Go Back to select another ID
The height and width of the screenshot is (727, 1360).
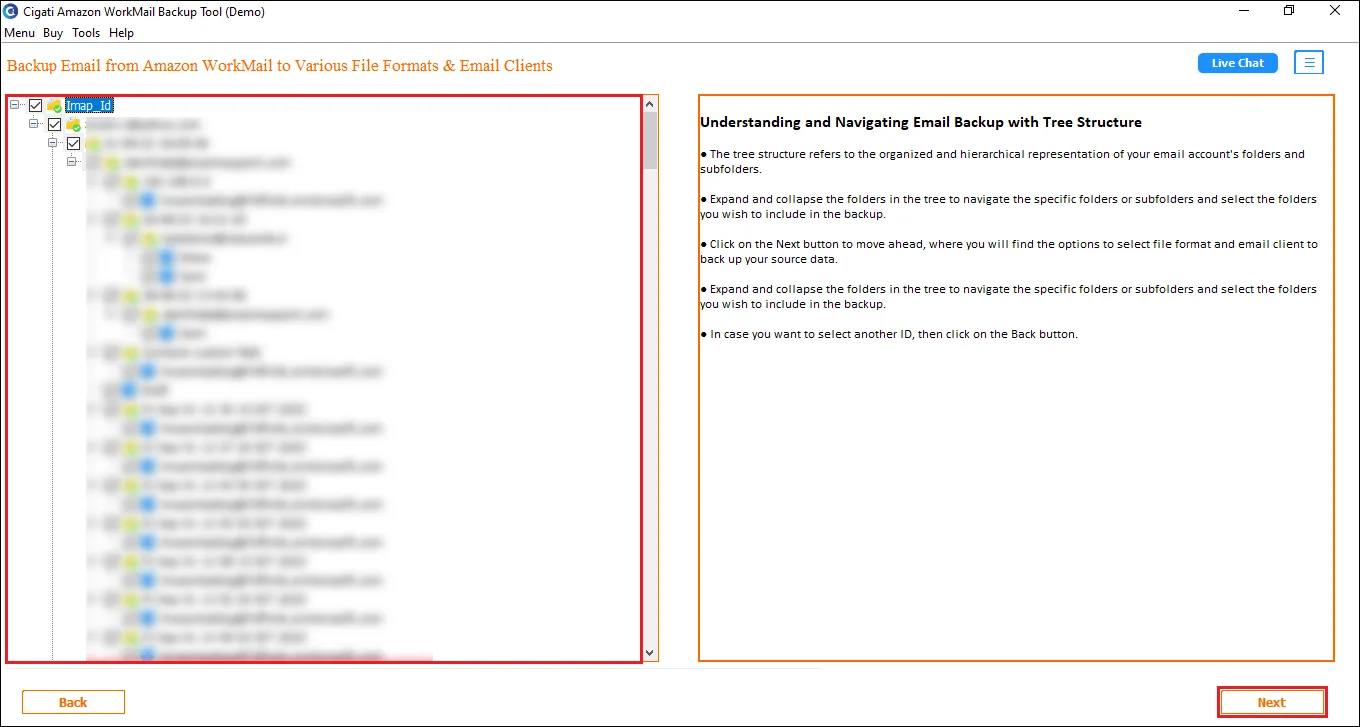[x=73, y=702]
